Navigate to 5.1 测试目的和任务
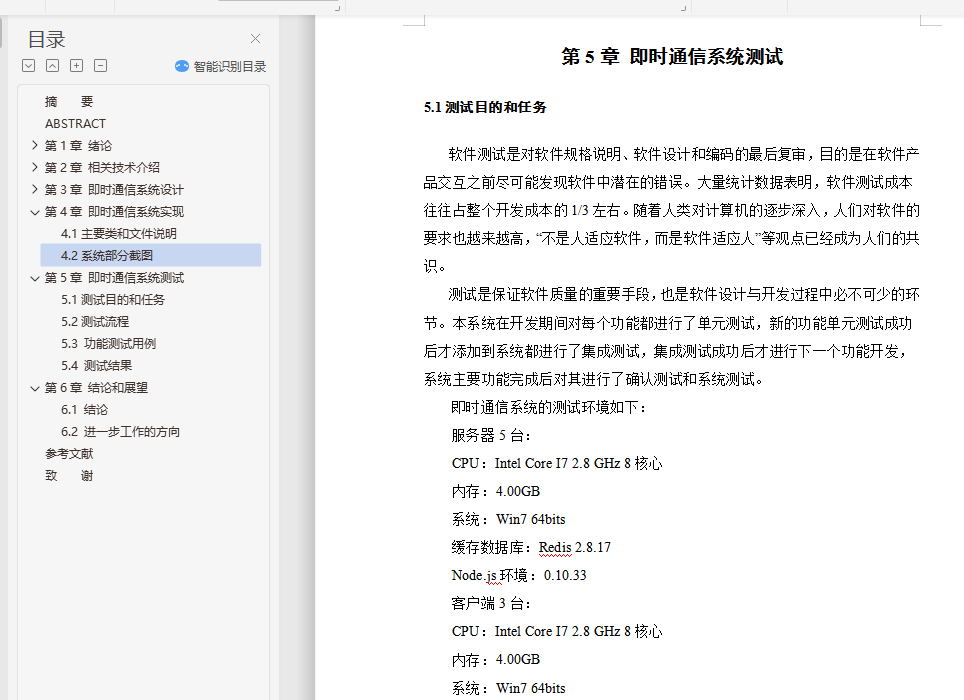Viewport: 964px width, 700px height. [113, 299]
